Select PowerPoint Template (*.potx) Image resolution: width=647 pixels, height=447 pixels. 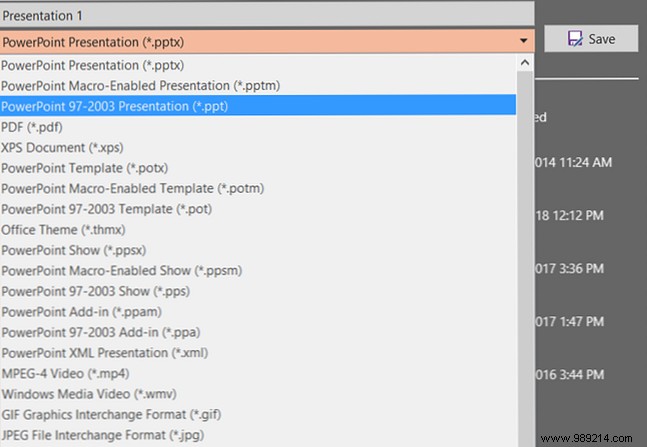(258, 168)
